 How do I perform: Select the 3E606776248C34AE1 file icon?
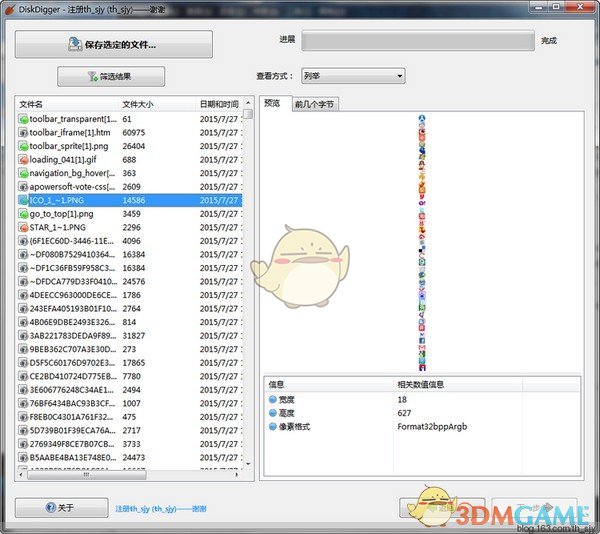point(23,390)
